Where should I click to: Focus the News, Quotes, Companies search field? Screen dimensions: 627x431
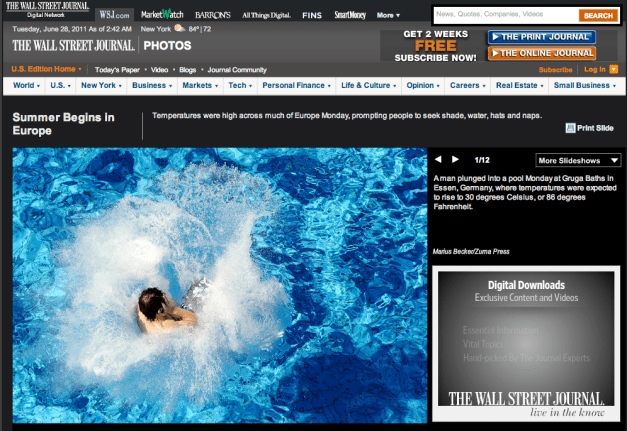[x=505, y=15]
